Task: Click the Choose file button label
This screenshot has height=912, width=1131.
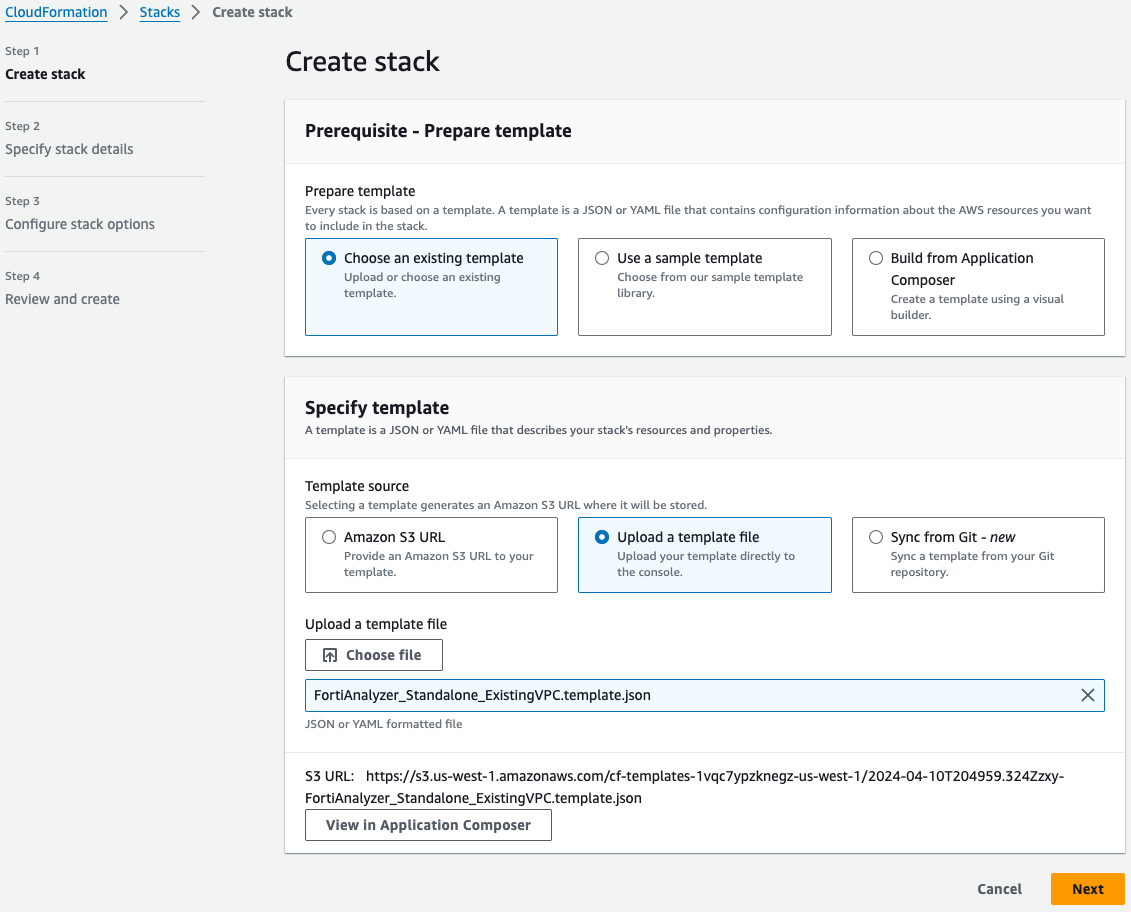Action: coord(383,655)
